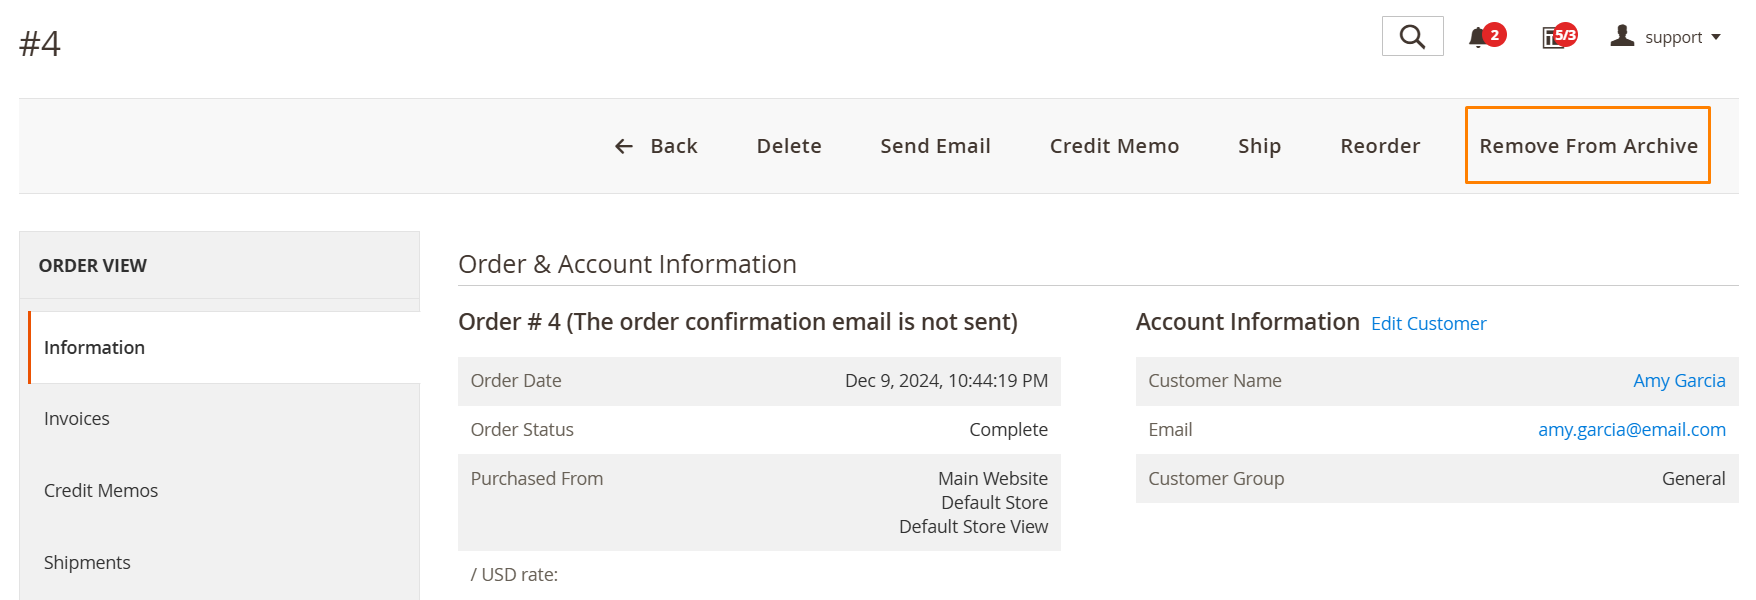
Task: Click the red notification count badge
Action: pyautogui.click(x=1494, y=35)
